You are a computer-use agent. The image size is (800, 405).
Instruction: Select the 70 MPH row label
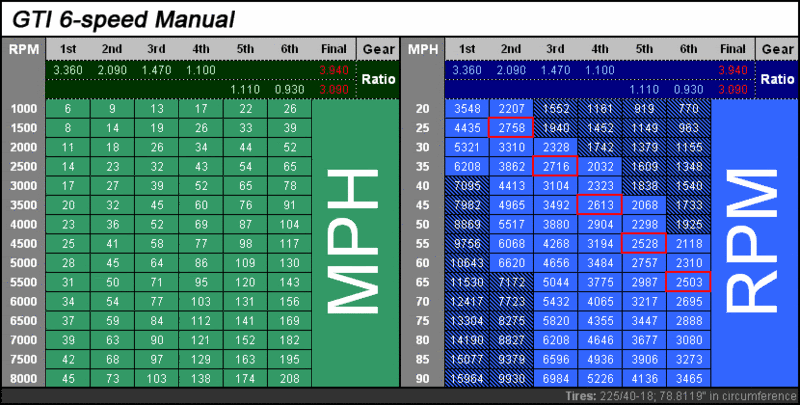pyautogui.click(x=422, y=301)
